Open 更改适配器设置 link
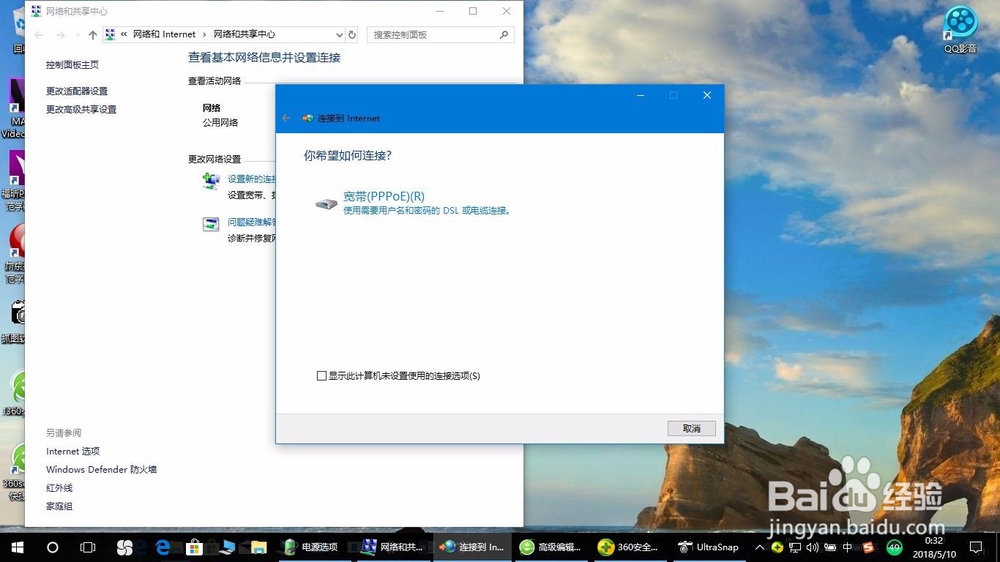The height and width of the screenshot is (562, 1000). point(77,91)
